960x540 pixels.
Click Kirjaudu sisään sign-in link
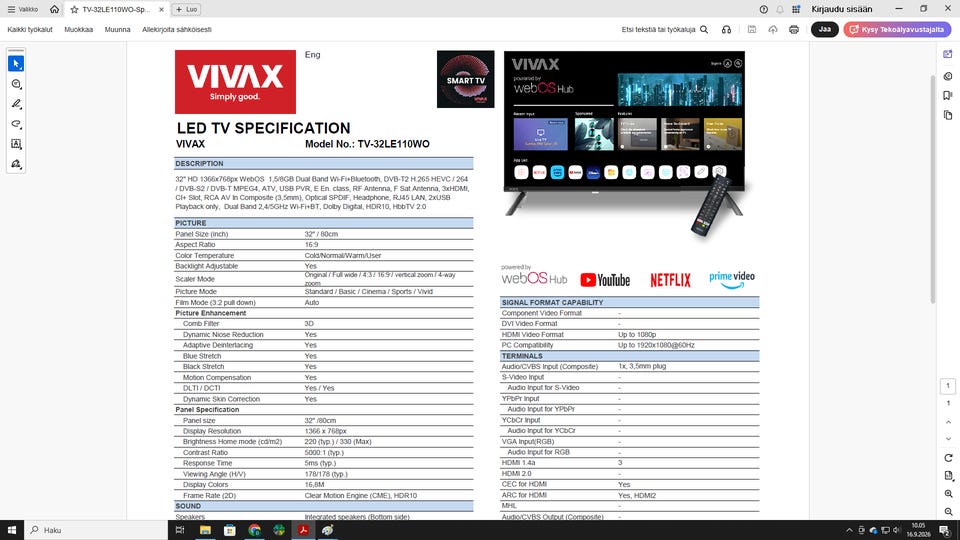click(x=842, y=9)
